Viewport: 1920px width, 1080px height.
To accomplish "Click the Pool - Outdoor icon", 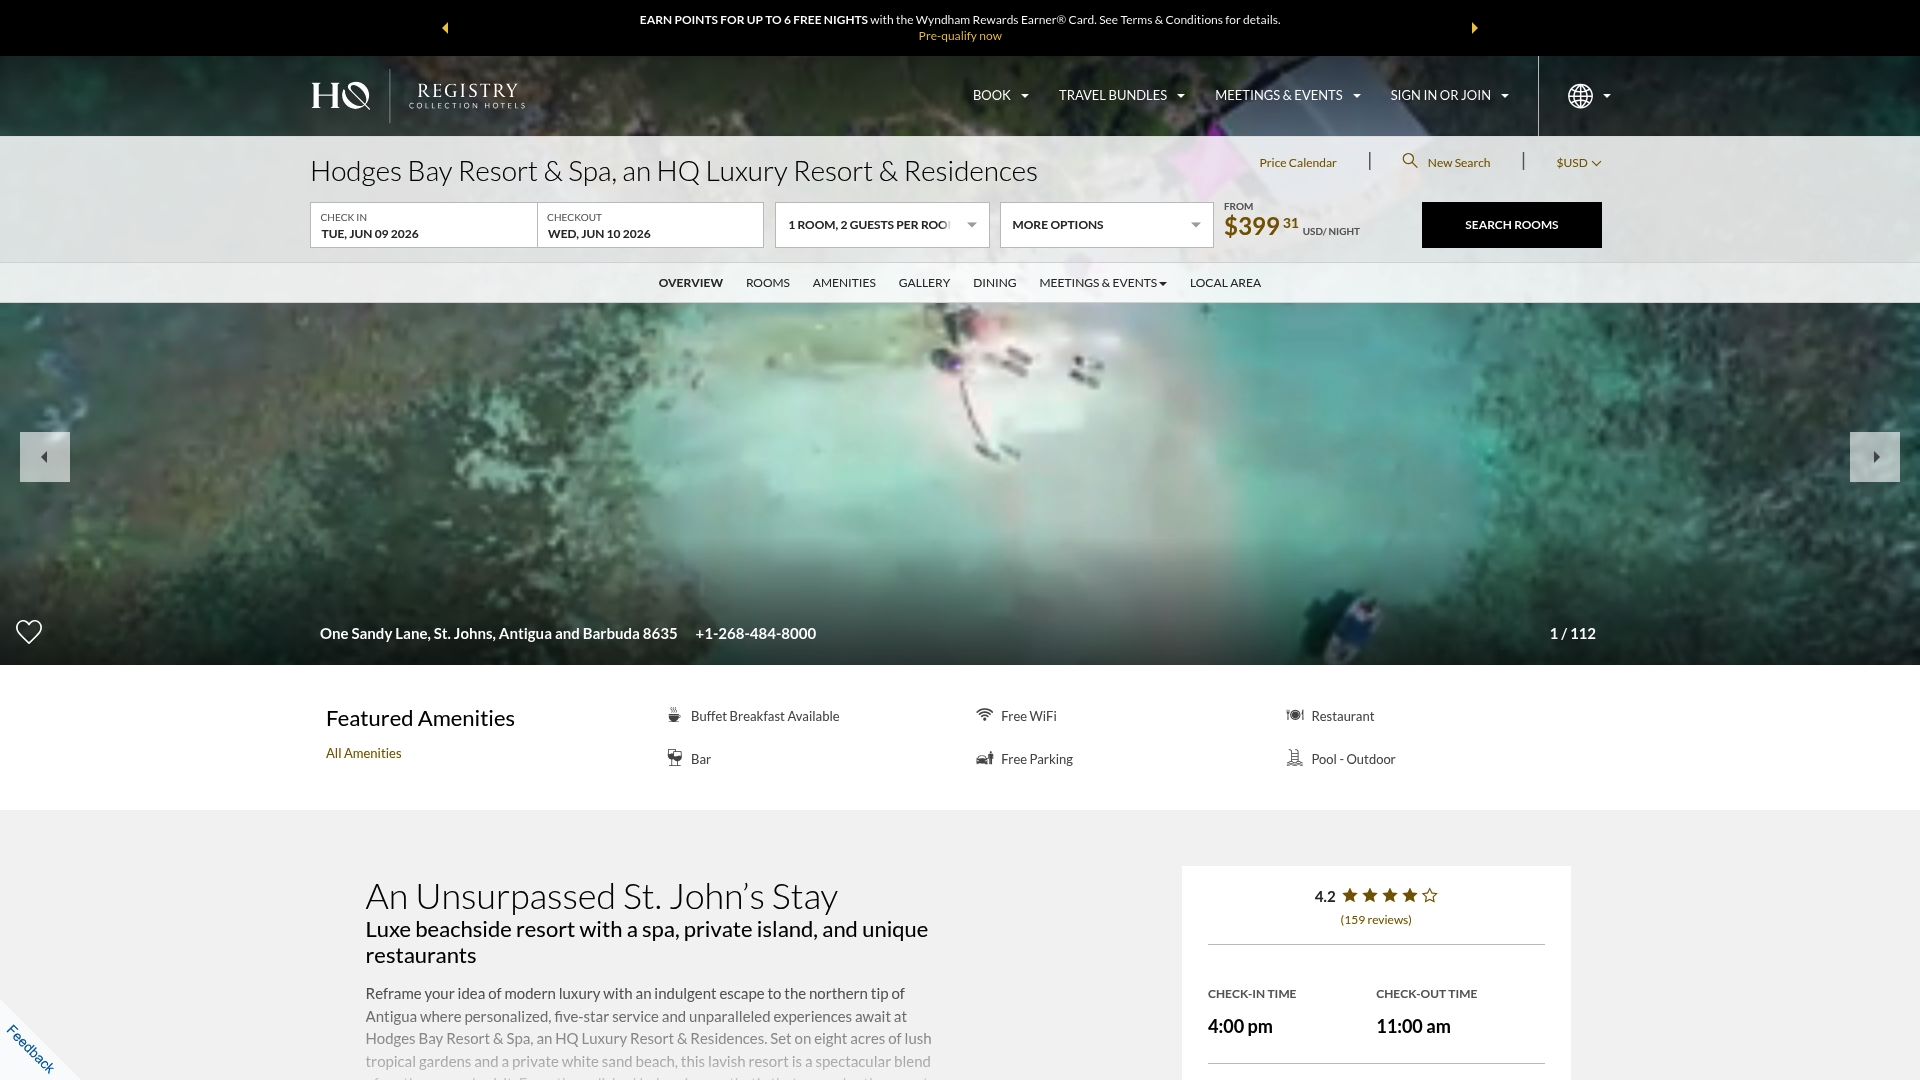I will click(x=1295, y=758).
